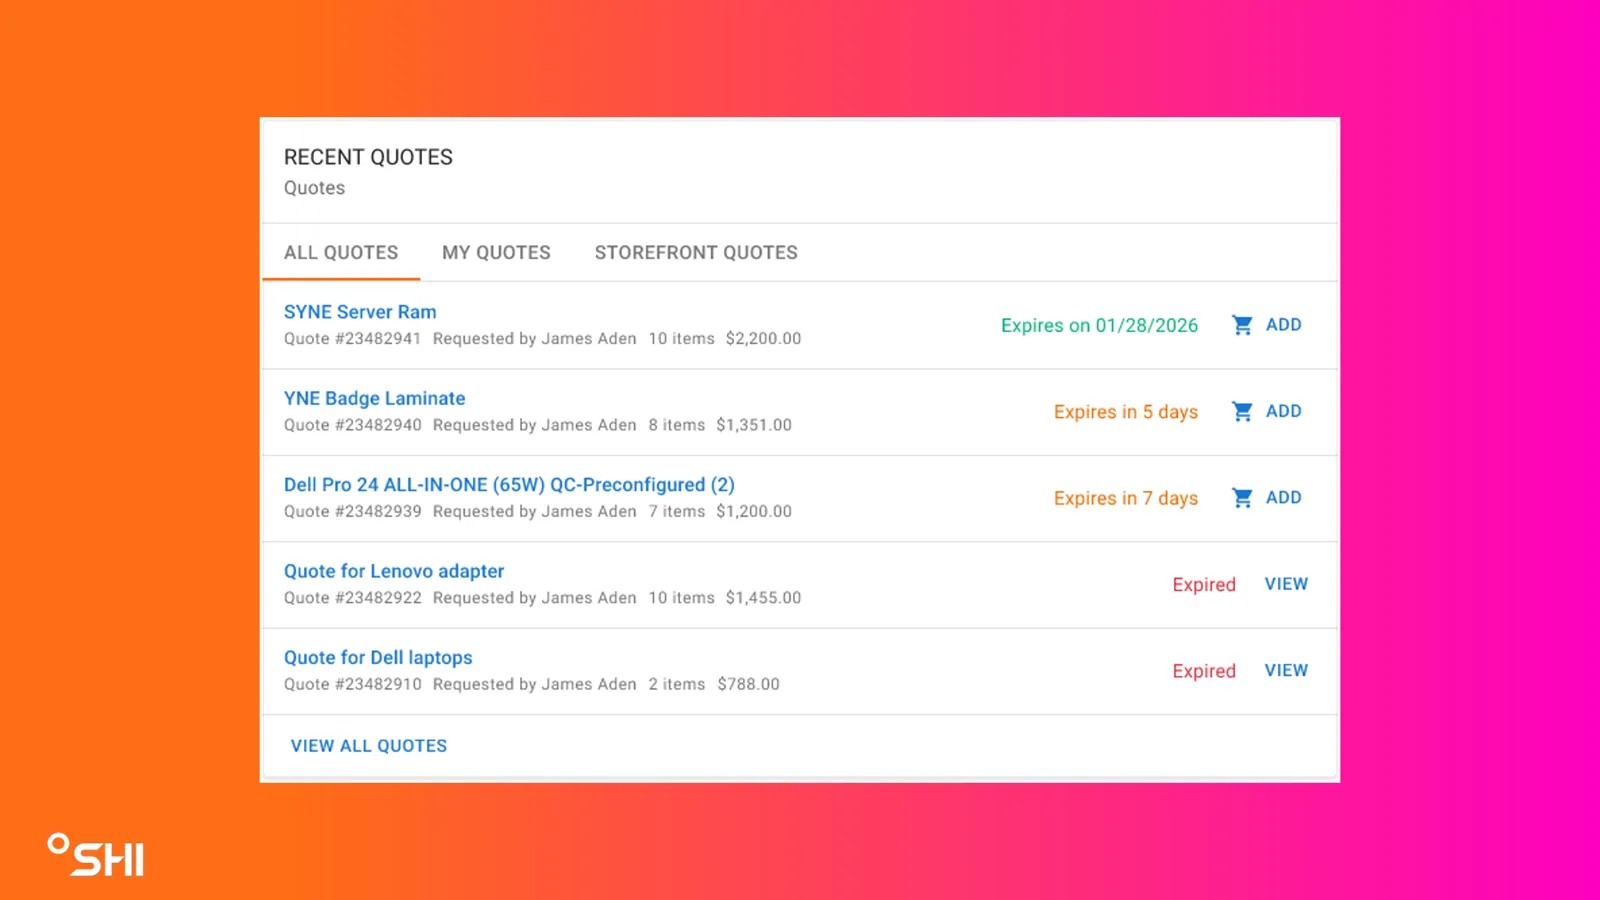Open Quote for Dell laptops link

pyautogui.click(x=378, y=658)
